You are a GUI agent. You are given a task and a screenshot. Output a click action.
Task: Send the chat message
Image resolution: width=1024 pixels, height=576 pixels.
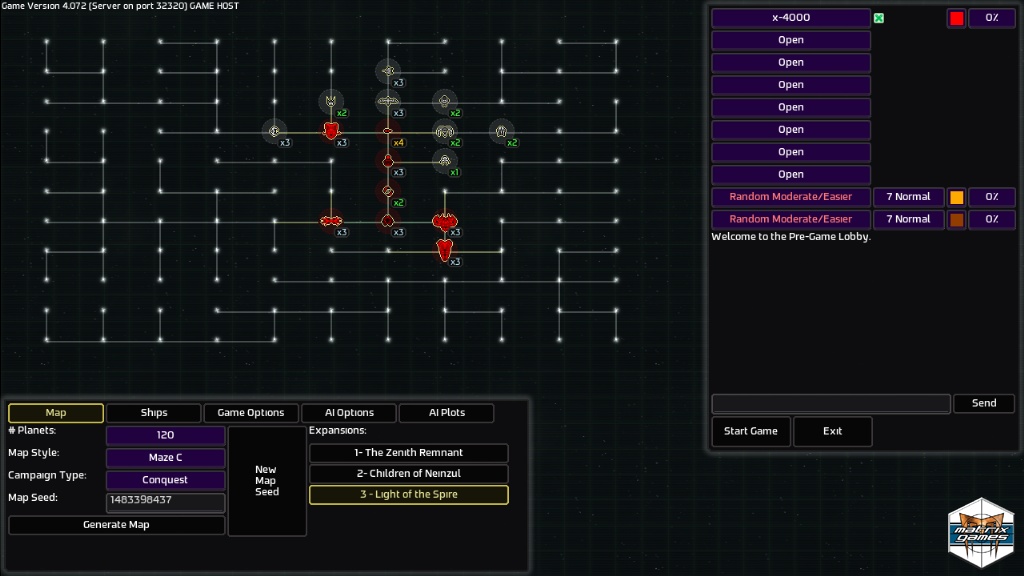pos(984,404)
